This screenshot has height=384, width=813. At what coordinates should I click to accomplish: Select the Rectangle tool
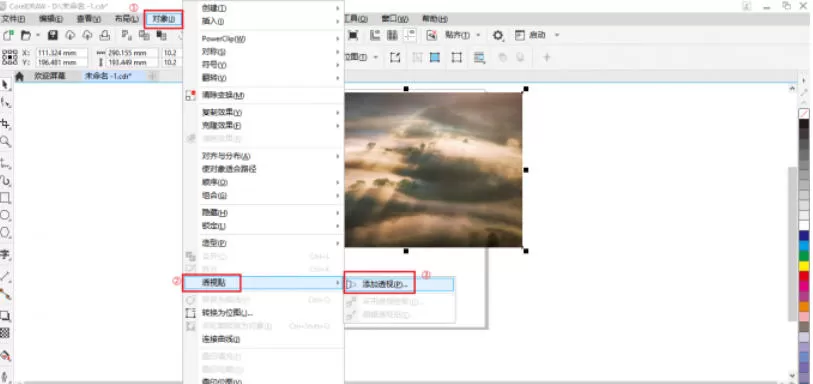coord(6,197)
